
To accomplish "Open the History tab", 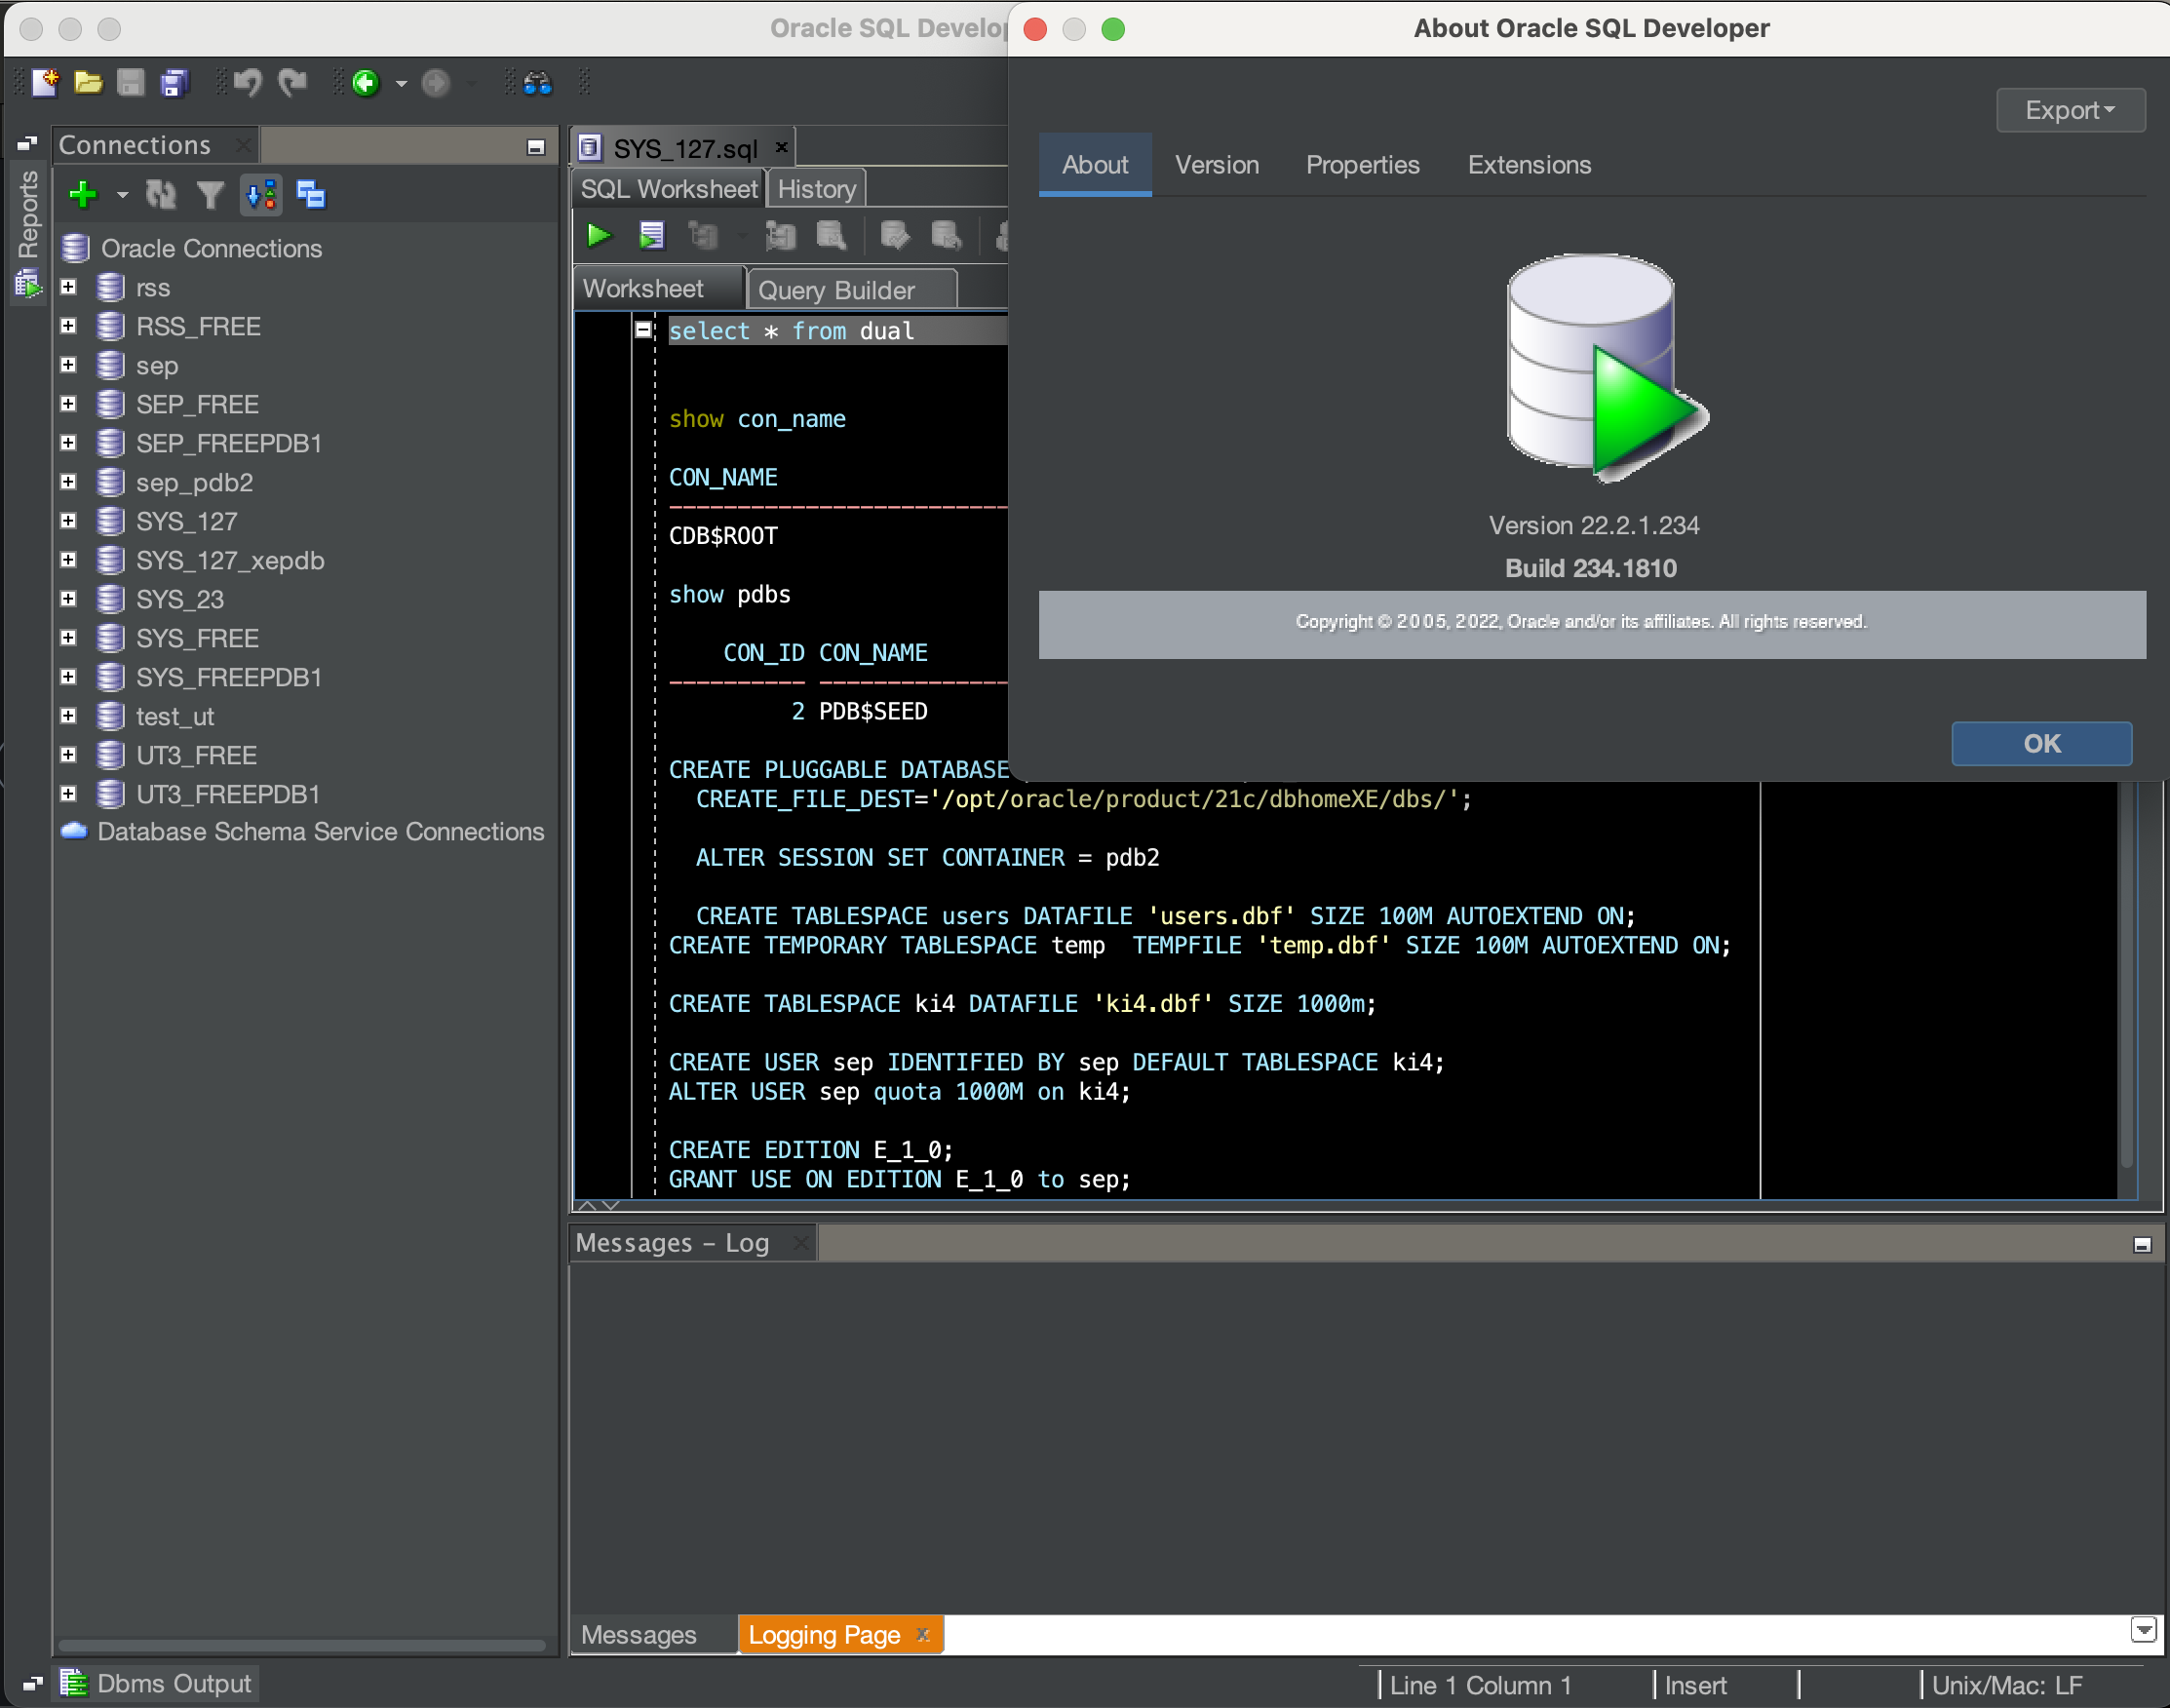I will pyautogui.click(x=817, y=189).
